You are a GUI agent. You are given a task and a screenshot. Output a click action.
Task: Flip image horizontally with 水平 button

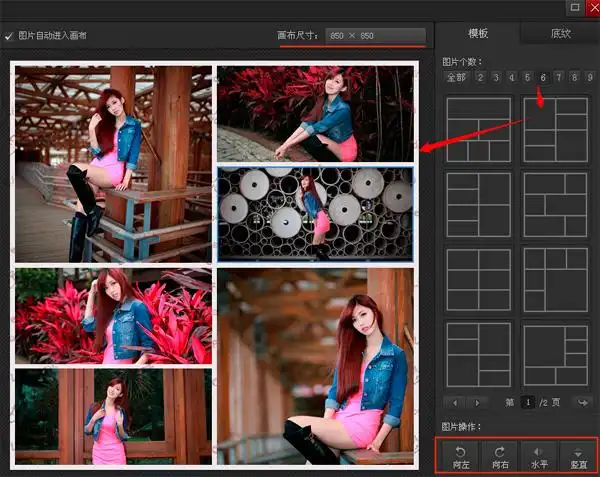click(x=538, y=456)
